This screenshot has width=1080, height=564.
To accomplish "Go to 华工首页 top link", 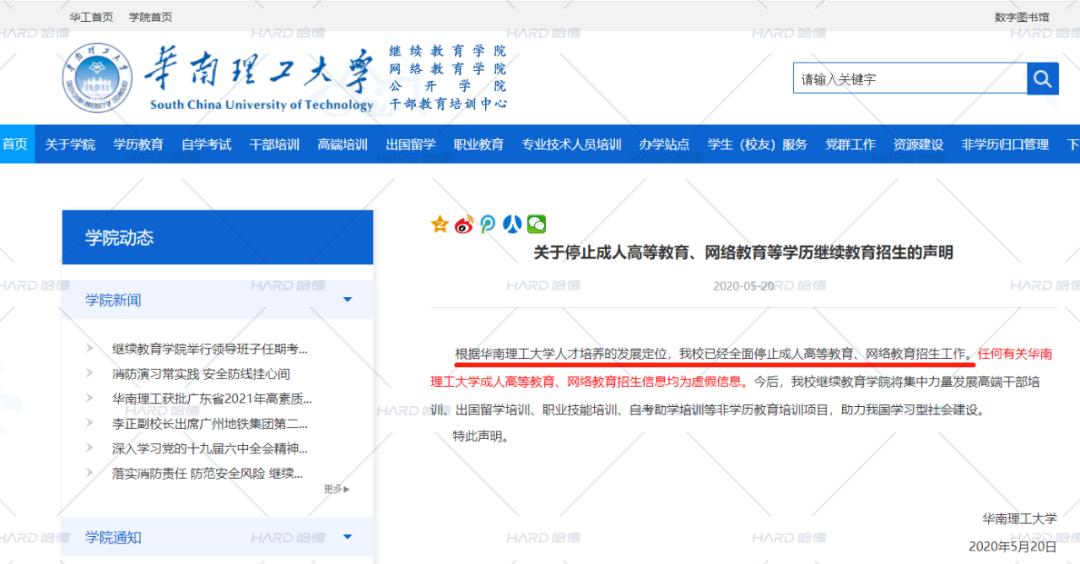I will tap(91, 17).
